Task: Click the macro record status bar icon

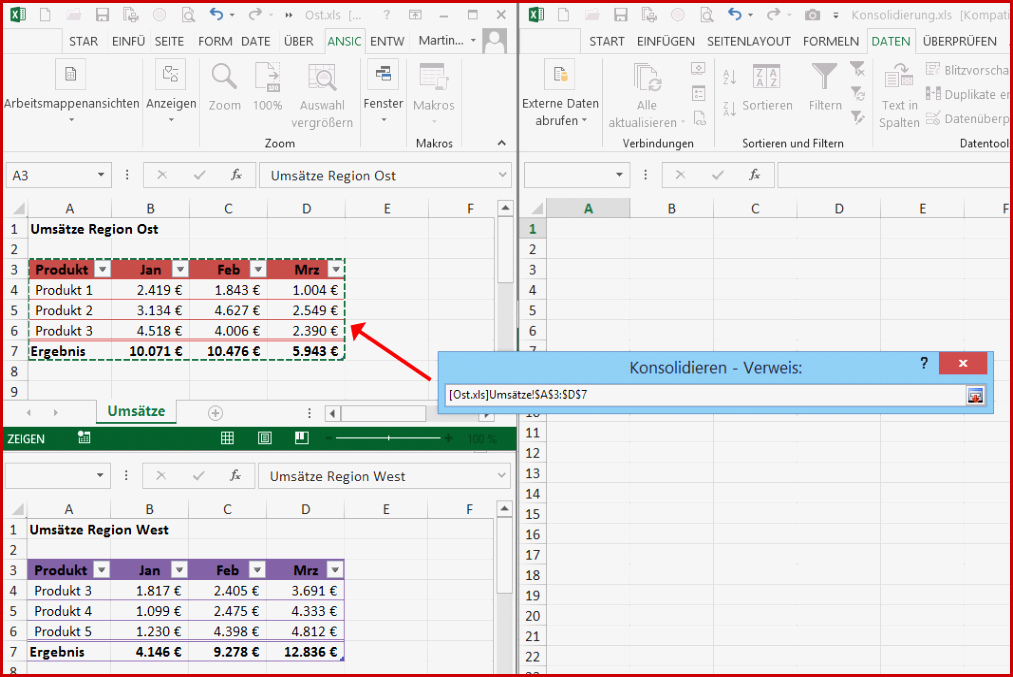Action: 84,438
